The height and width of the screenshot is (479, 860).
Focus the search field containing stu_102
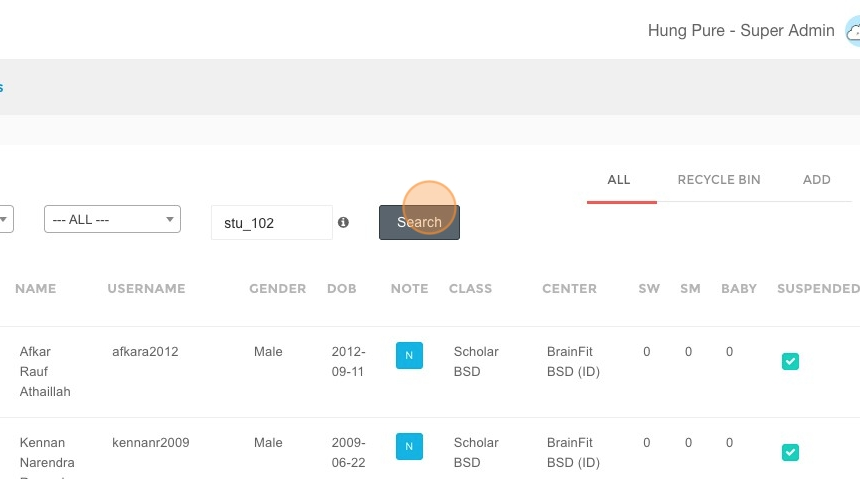click(272, 222)
